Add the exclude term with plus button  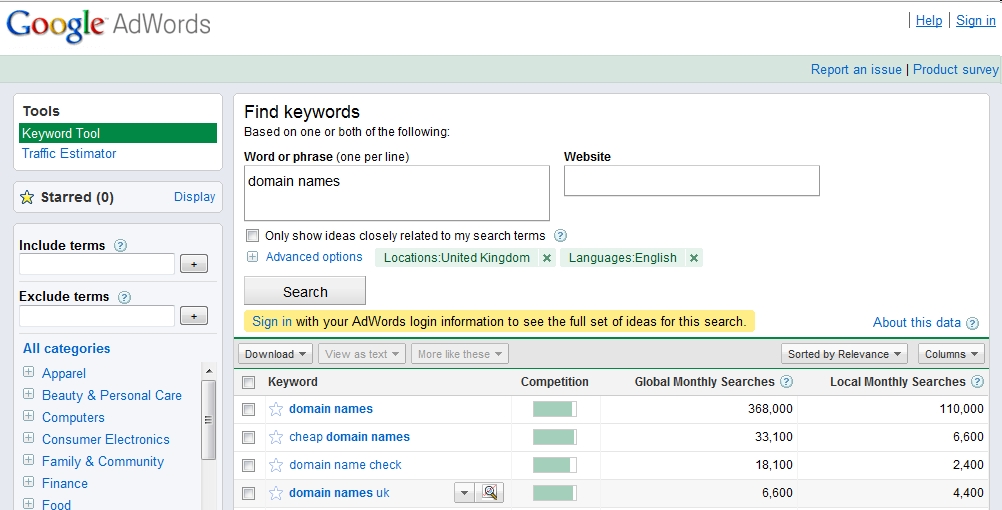tap(194, 316)
